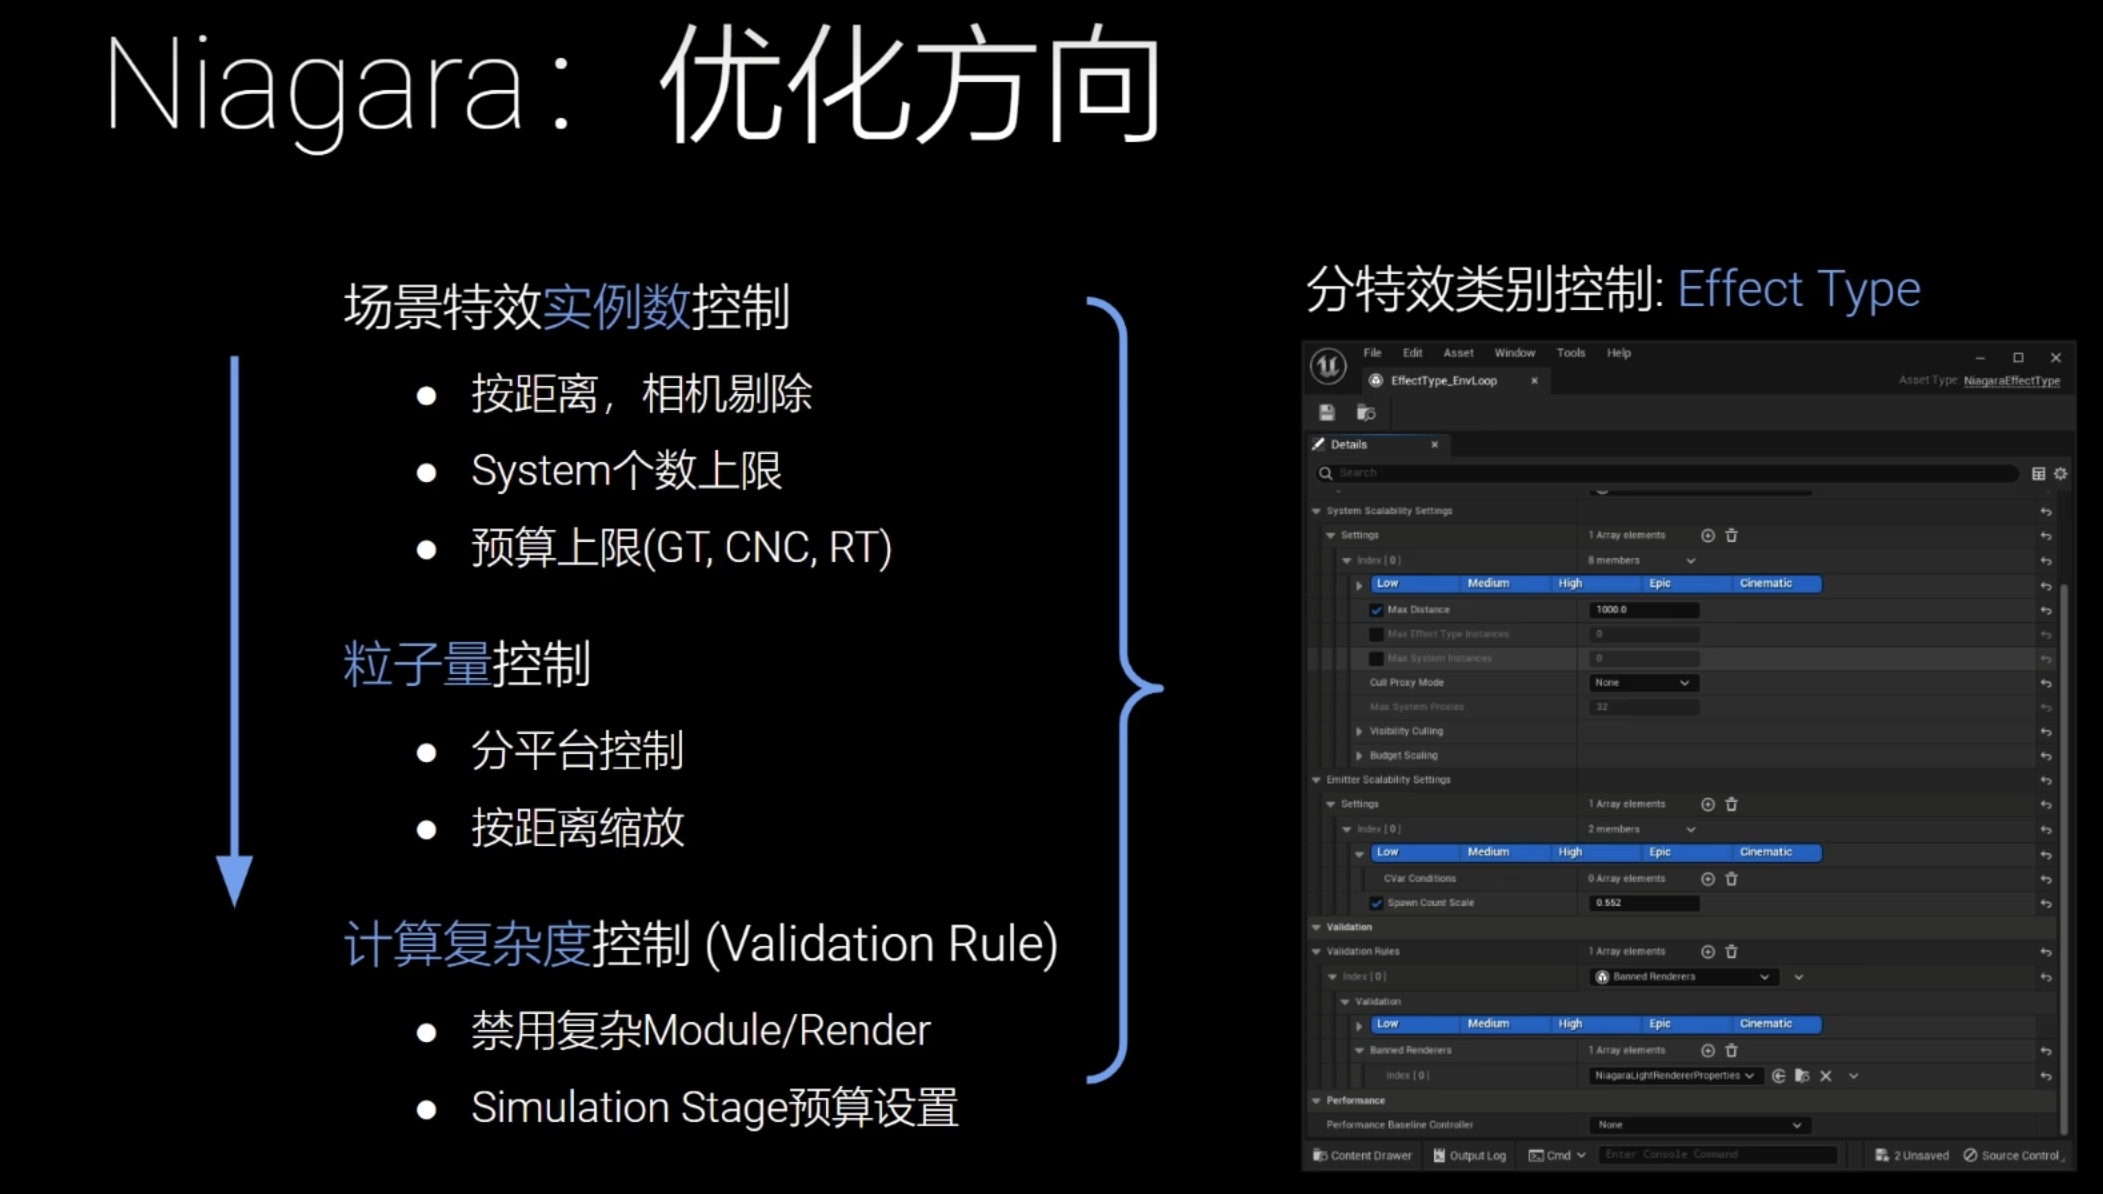
Task: Toggle the Spawn Count Scale checkbox
Action: (x=1376, y=903)
